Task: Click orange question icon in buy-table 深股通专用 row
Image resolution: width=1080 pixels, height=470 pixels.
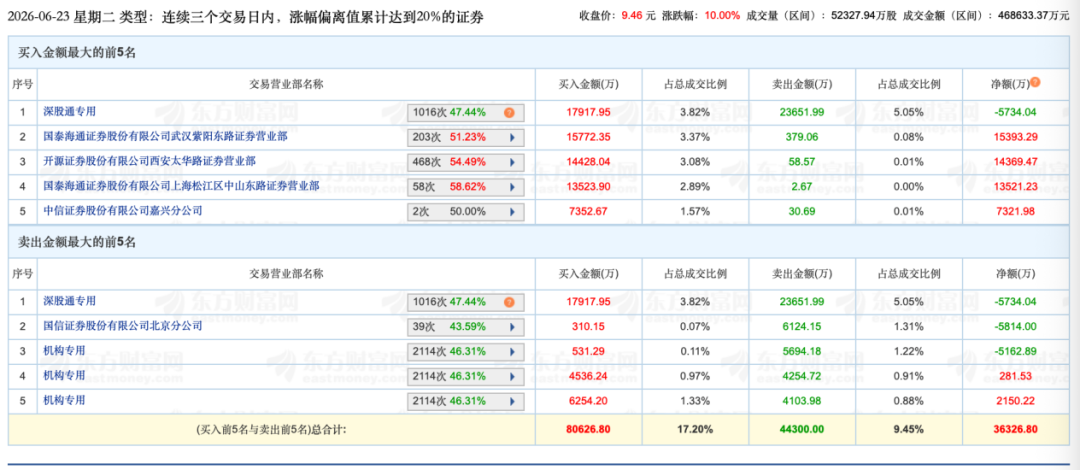Action: tap(509, 112)
